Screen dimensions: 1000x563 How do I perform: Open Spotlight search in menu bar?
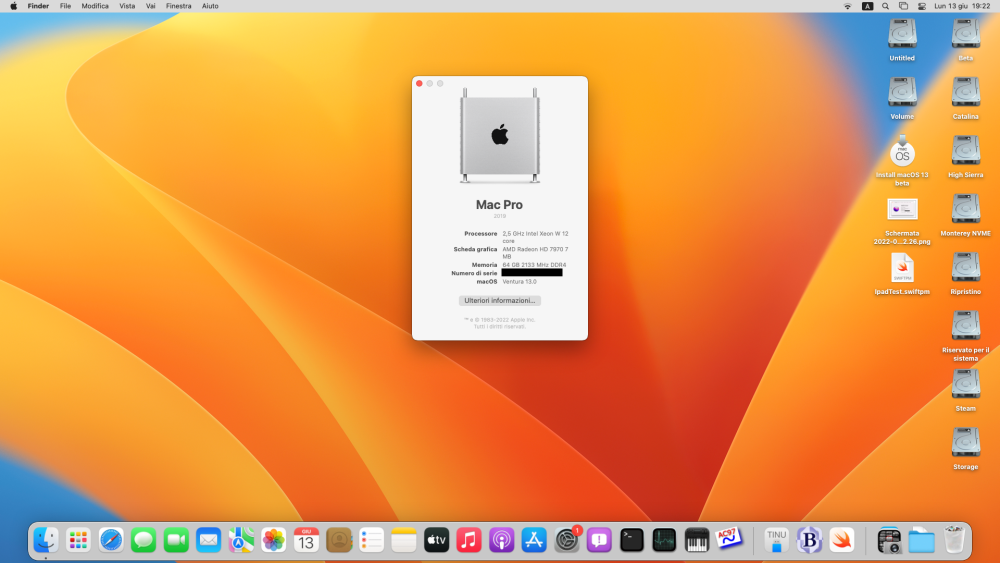click(x=885, y=6)
